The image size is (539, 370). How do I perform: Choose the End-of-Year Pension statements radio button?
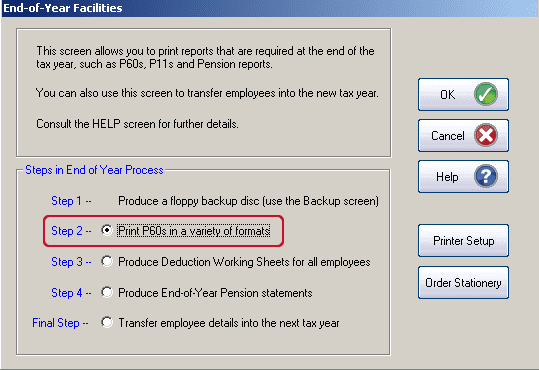[x=107, y=292]
